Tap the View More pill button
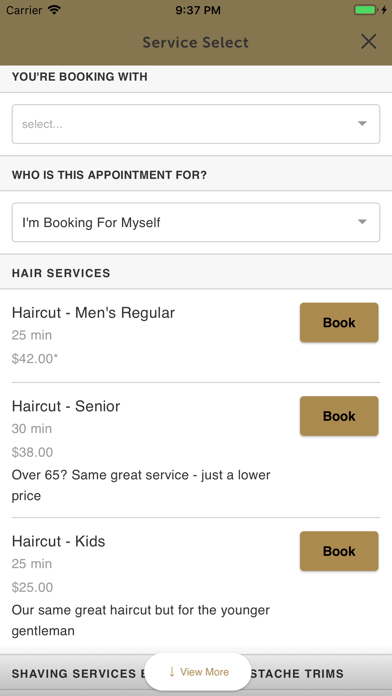This screenshot has height=696, width=392. 198,672
